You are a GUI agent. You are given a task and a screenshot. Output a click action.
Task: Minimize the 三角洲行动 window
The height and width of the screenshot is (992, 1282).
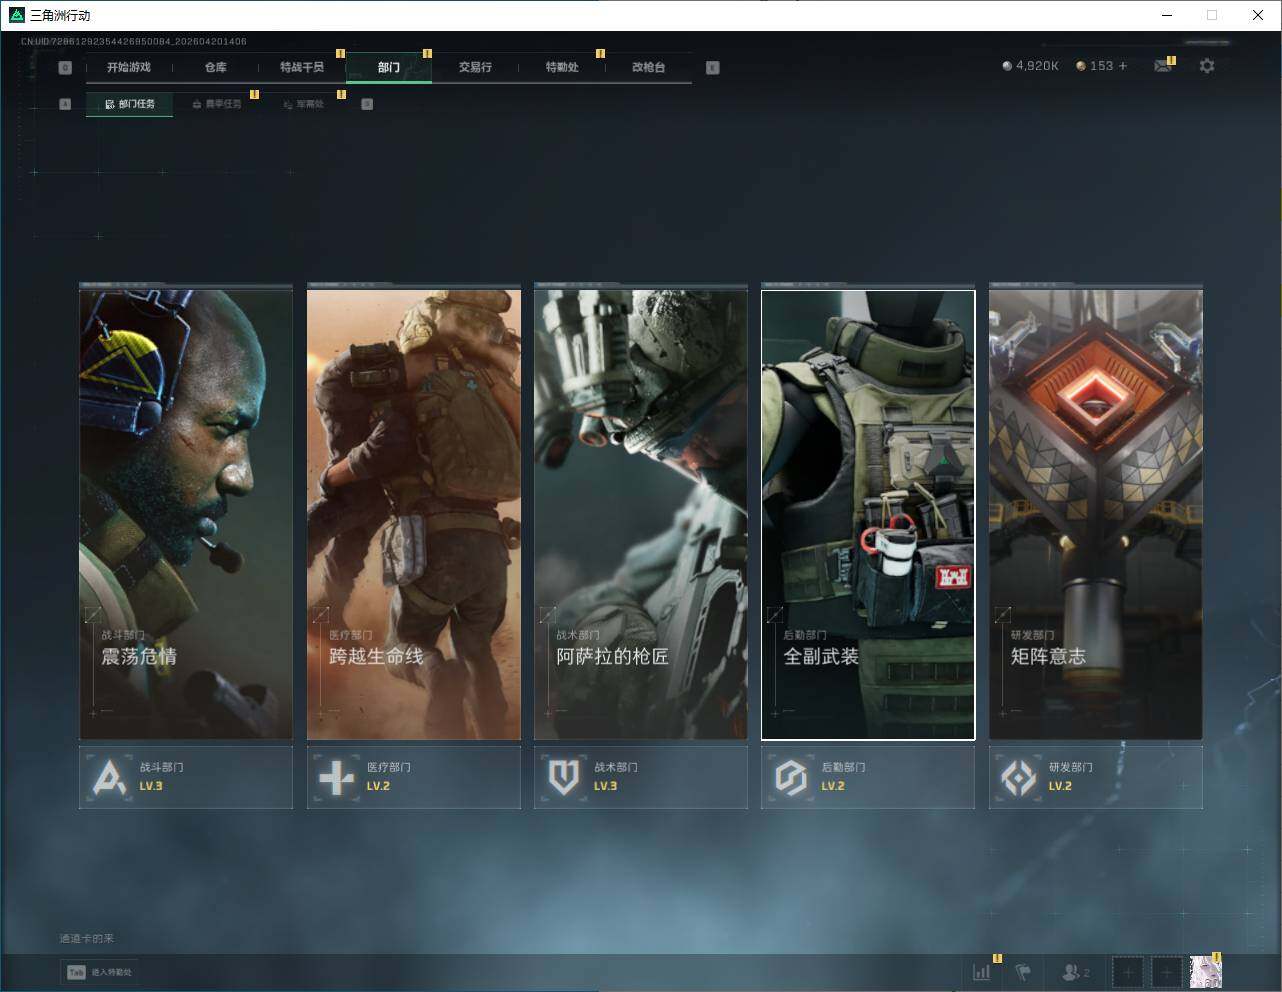1168,15
